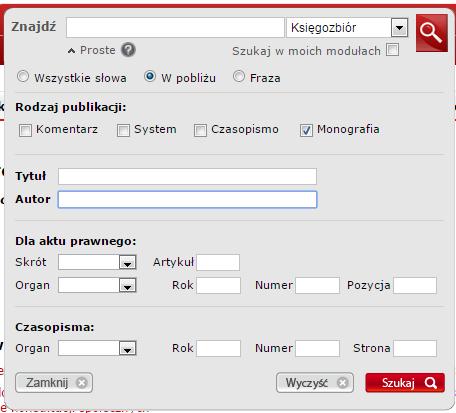
Task: Click the red Szukaj button
Action: (x=405, y=383)
